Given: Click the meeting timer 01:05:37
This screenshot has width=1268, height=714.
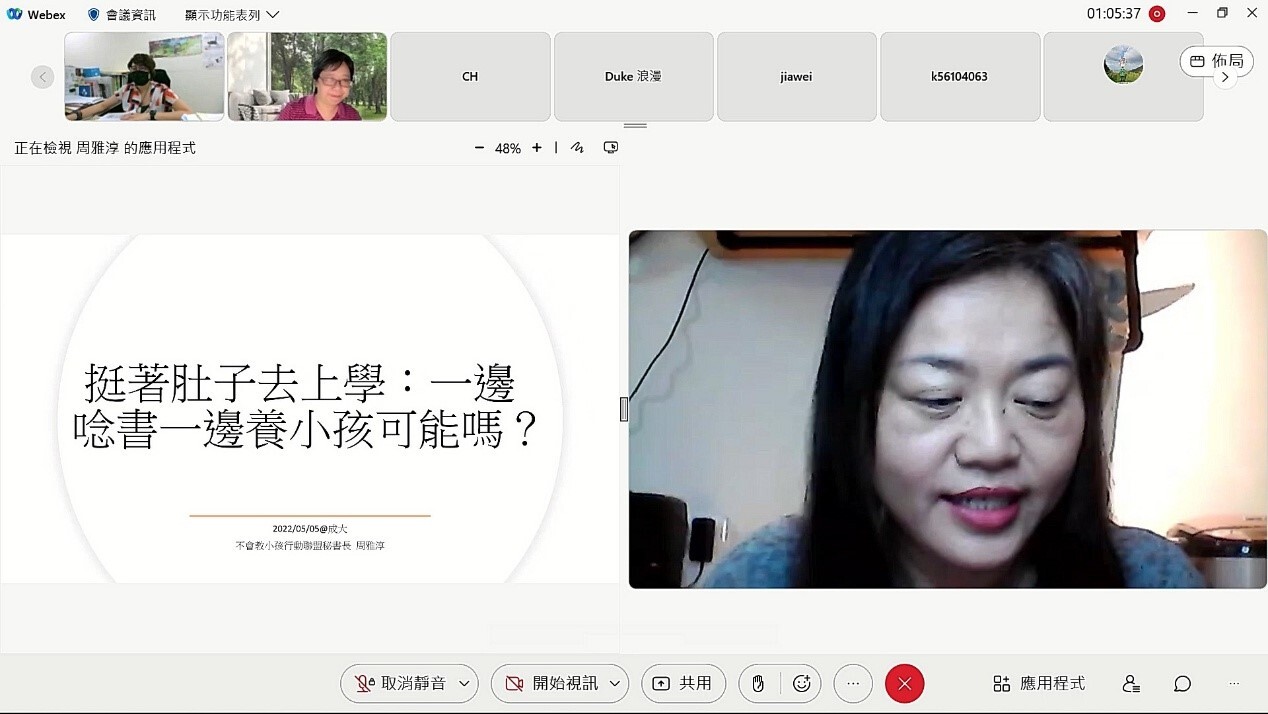Looking at the screenshot, I should (1114, 14).
